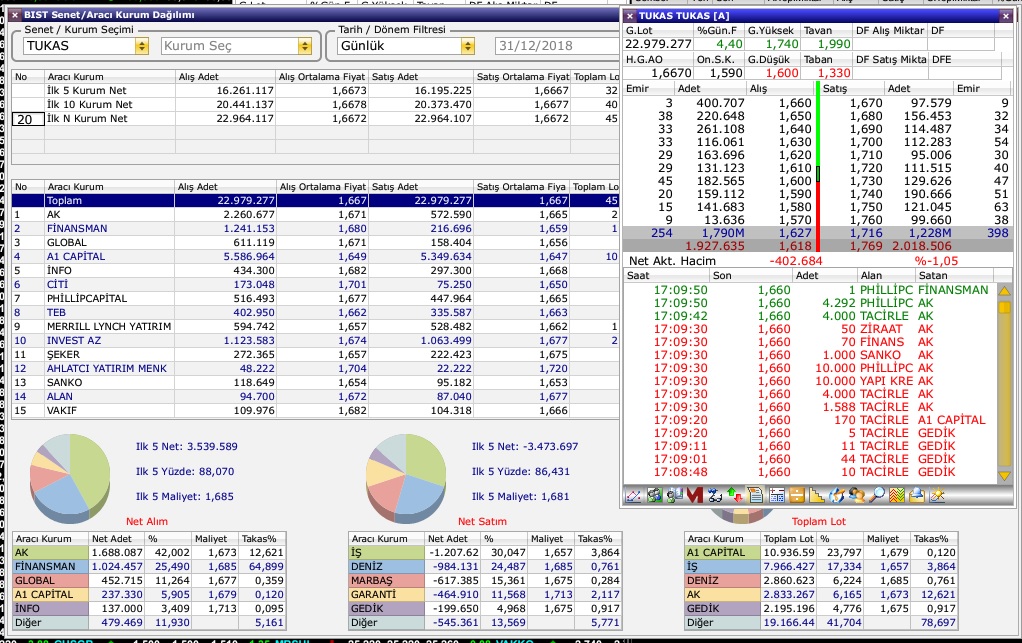Image resolution: width=1022 pixels, height=643 pixels.
Task: Open the TUKAS stock selection dropdown
Action: click(141, 46)
